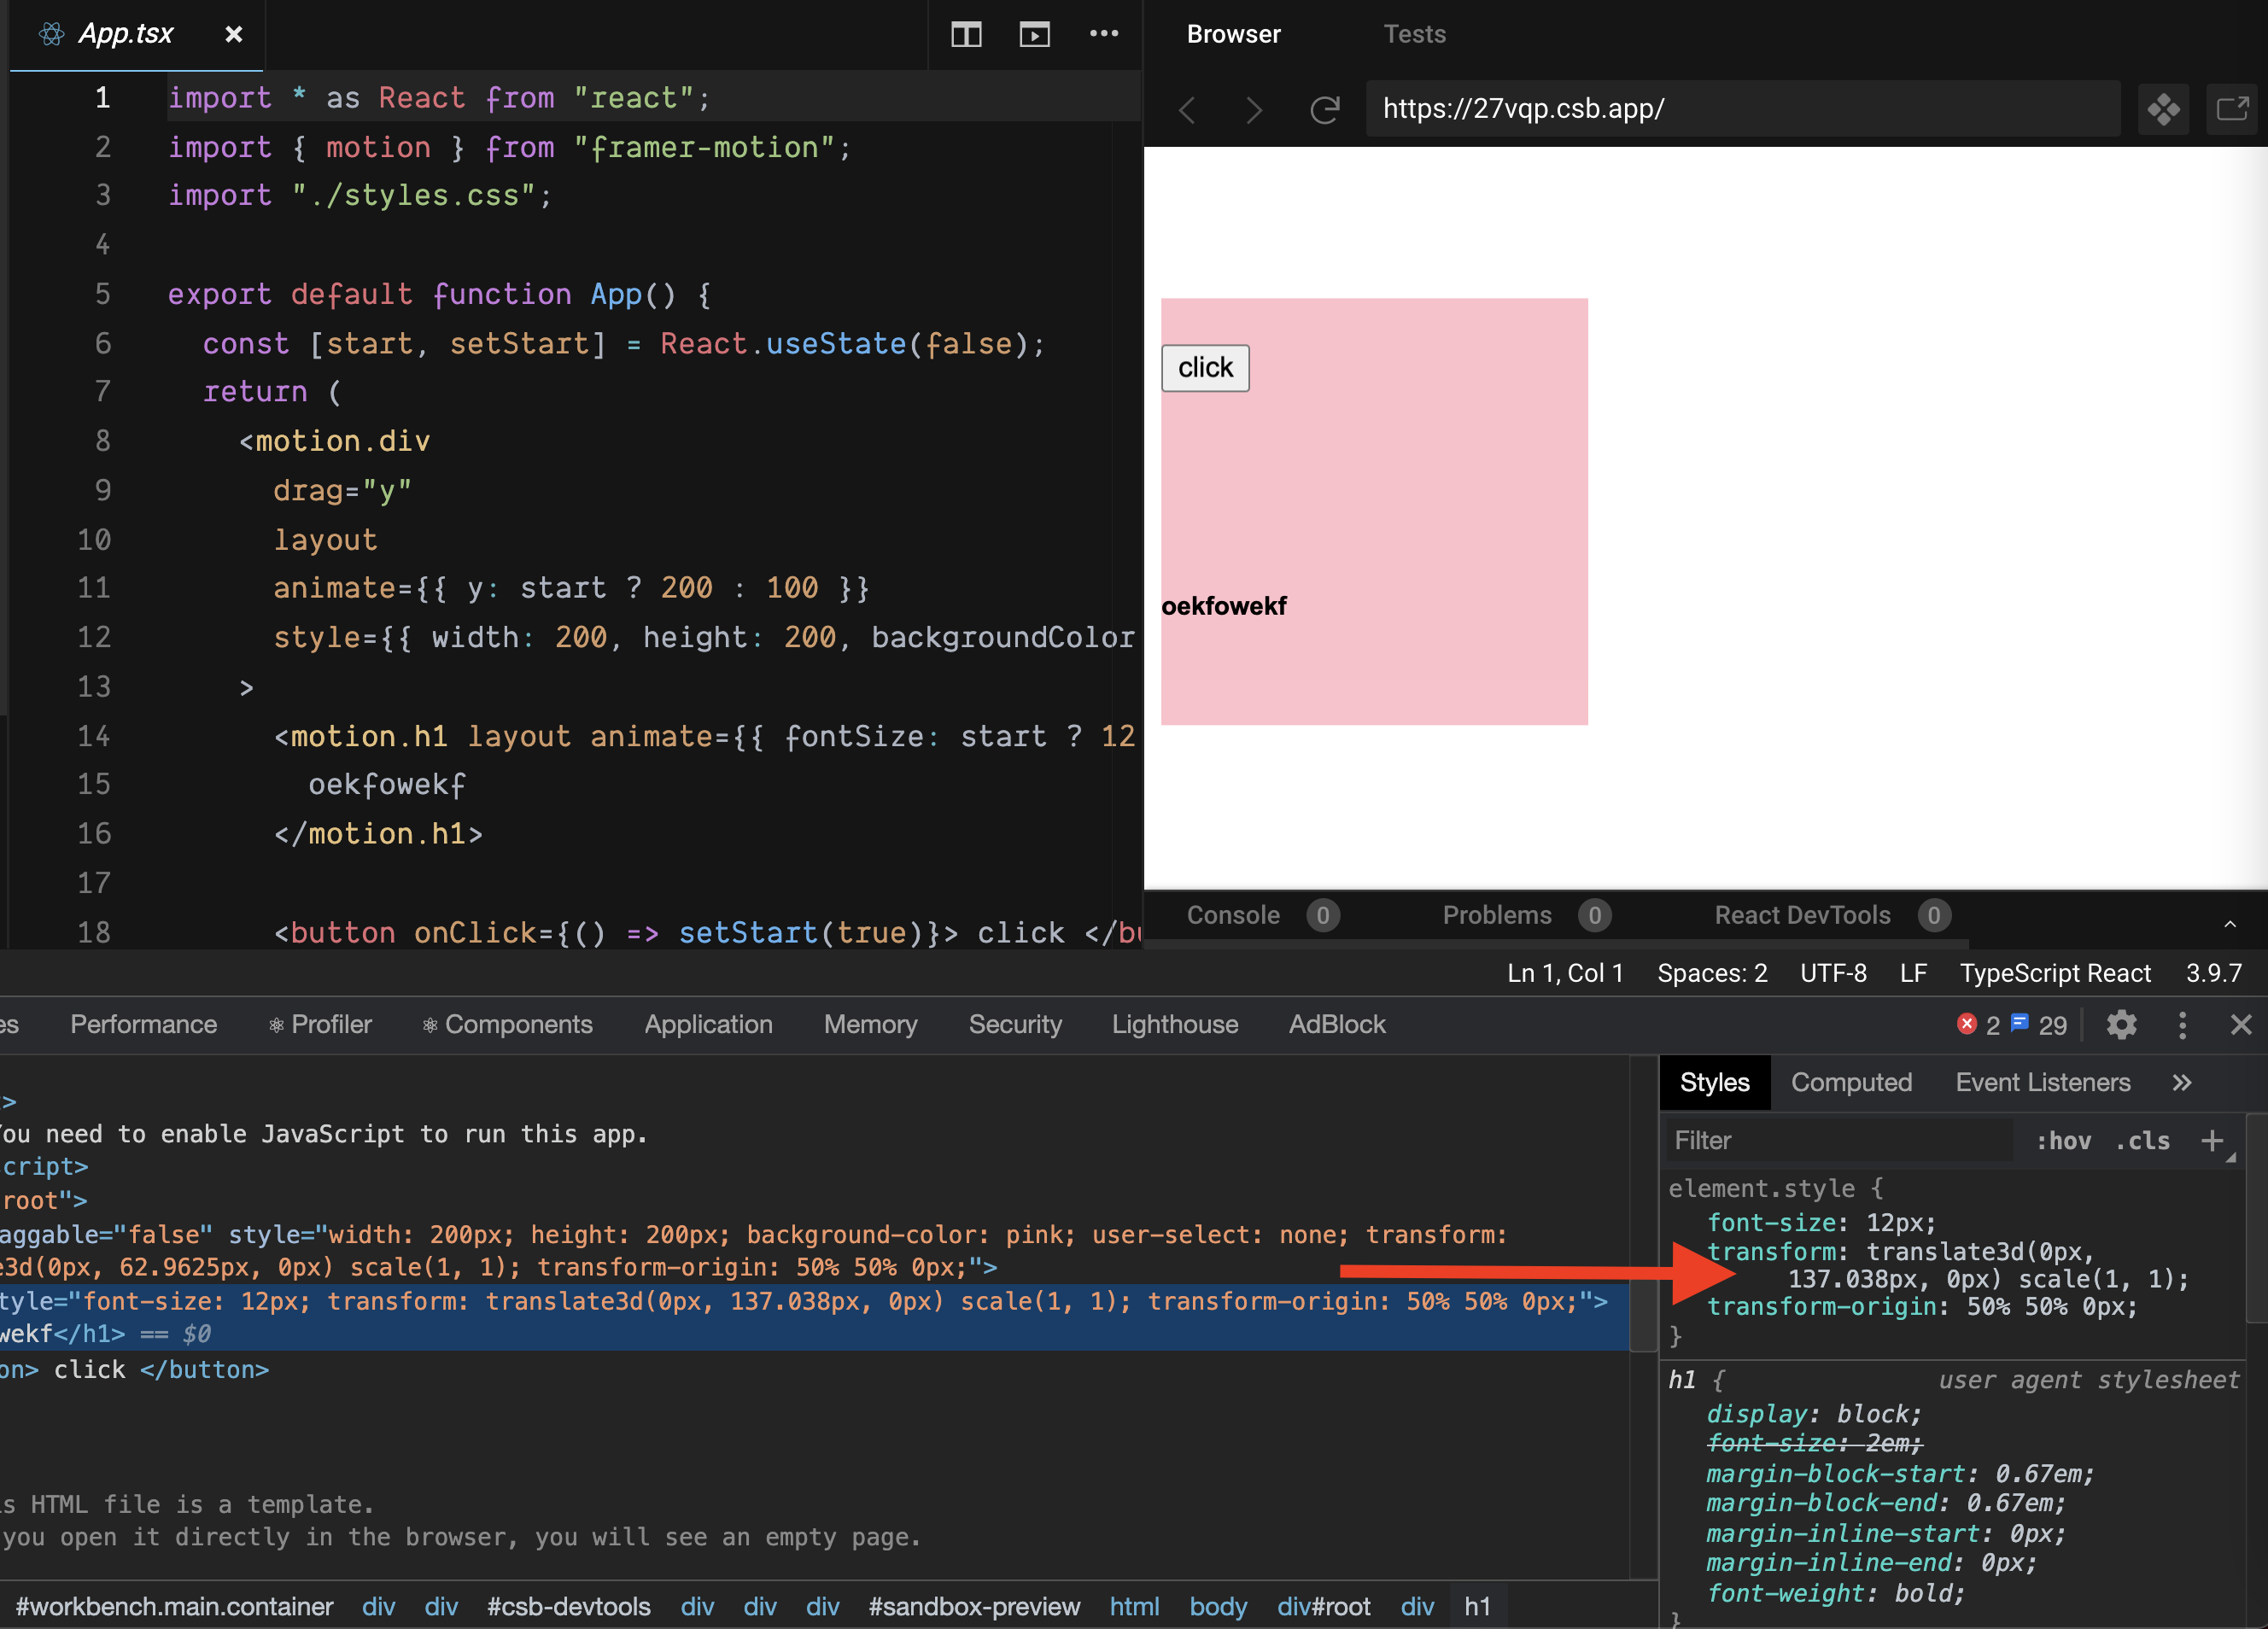Click the browser refresh icon
The height and width of the screenshot is (1629, 2268).
(x=1325, y=110)
